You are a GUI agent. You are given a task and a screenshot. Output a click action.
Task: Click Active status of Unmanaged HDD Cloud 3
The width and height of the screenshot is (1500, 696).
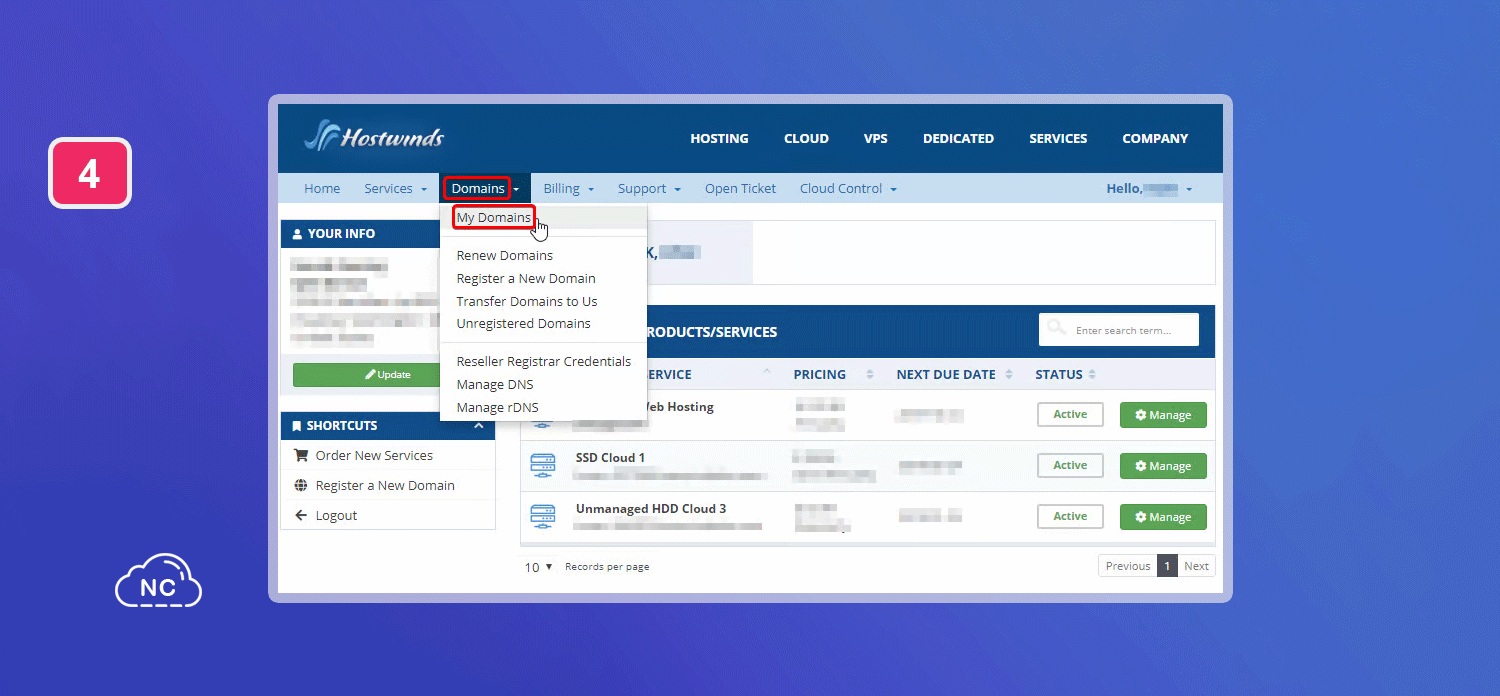(x=1070, y=516)
